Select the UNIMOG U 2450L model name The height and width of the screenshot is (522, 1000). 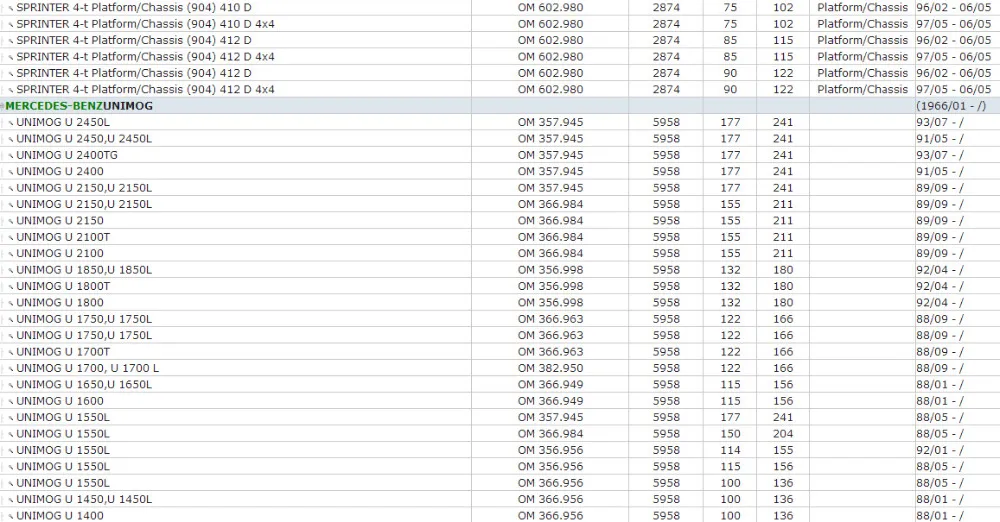click(62, 122)
